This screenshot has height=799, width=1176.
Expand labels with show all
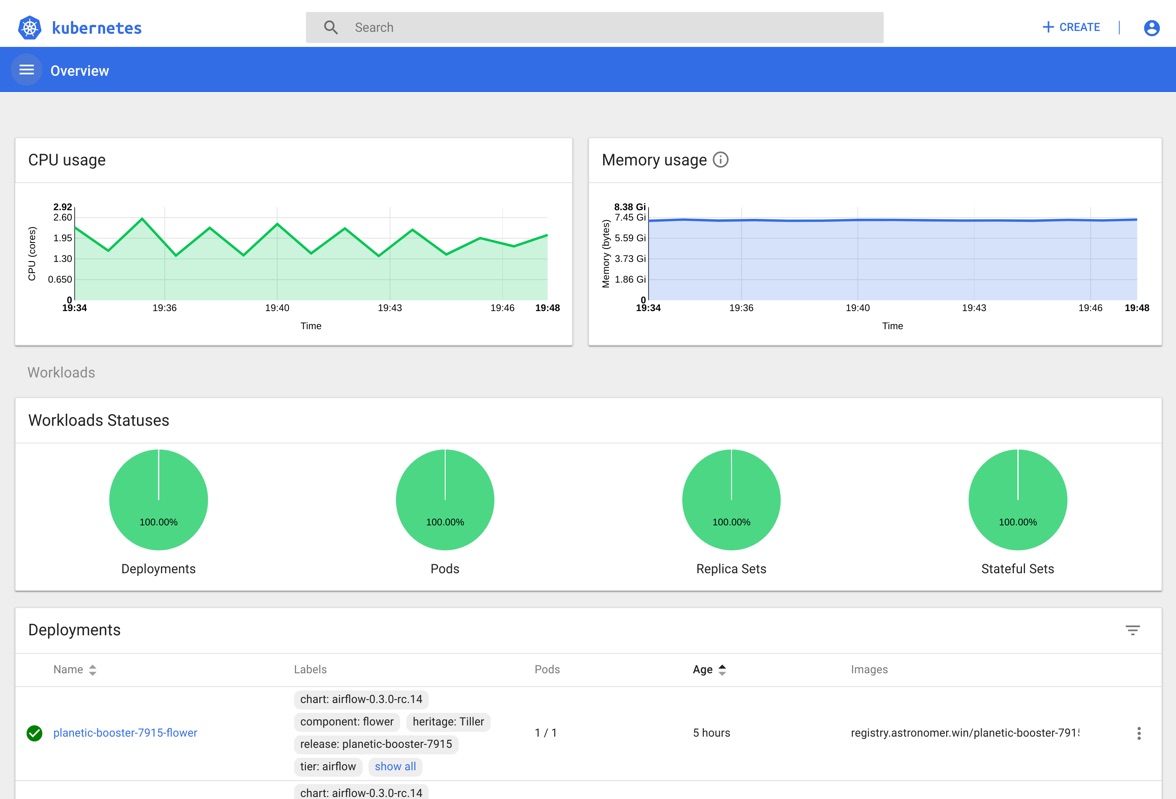click(395, 767)
